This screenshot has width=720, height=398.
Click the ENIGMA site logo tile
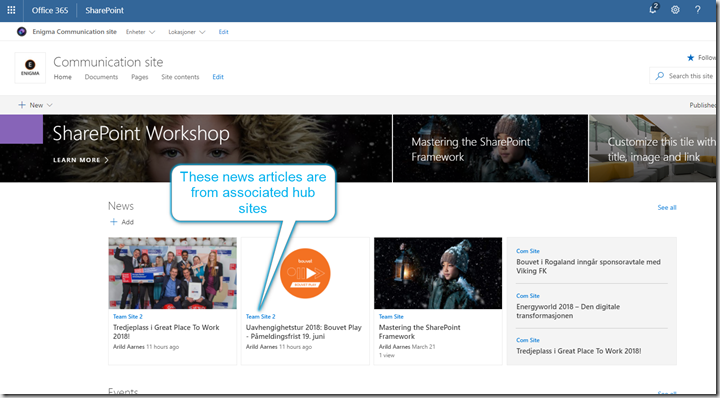tap(30, 68)
